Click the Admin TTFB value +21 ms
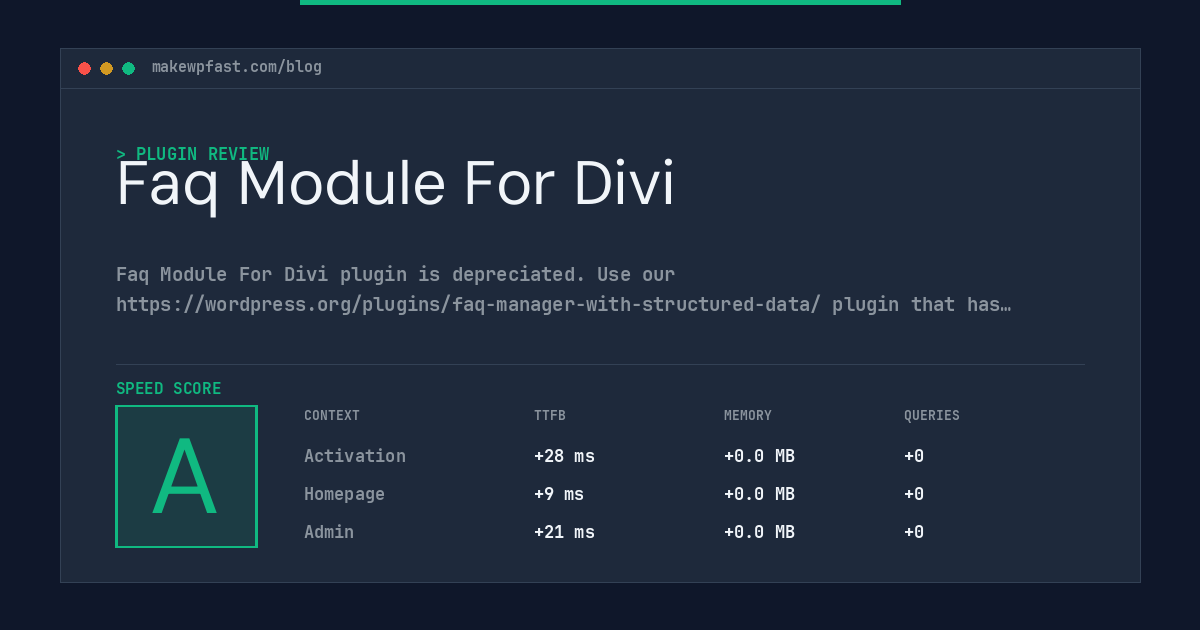1200x630 pixels. tap(564, 532)
